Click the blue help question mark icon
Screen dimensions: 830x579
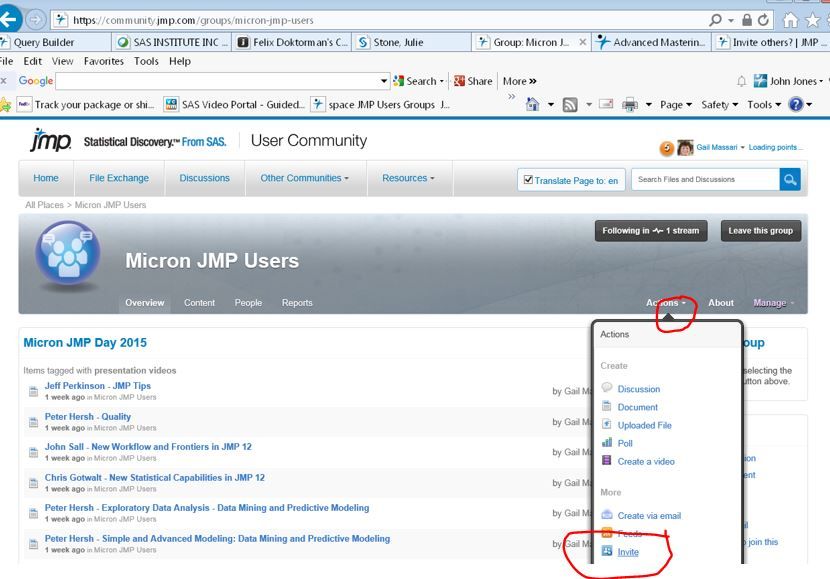tap(796, 104)
